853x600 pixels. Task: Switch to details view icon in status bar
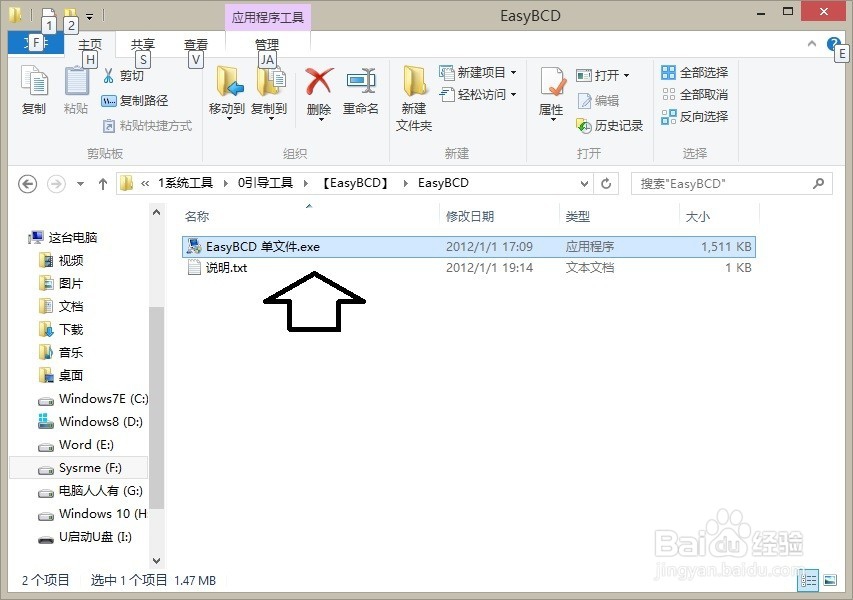(808, 580)
